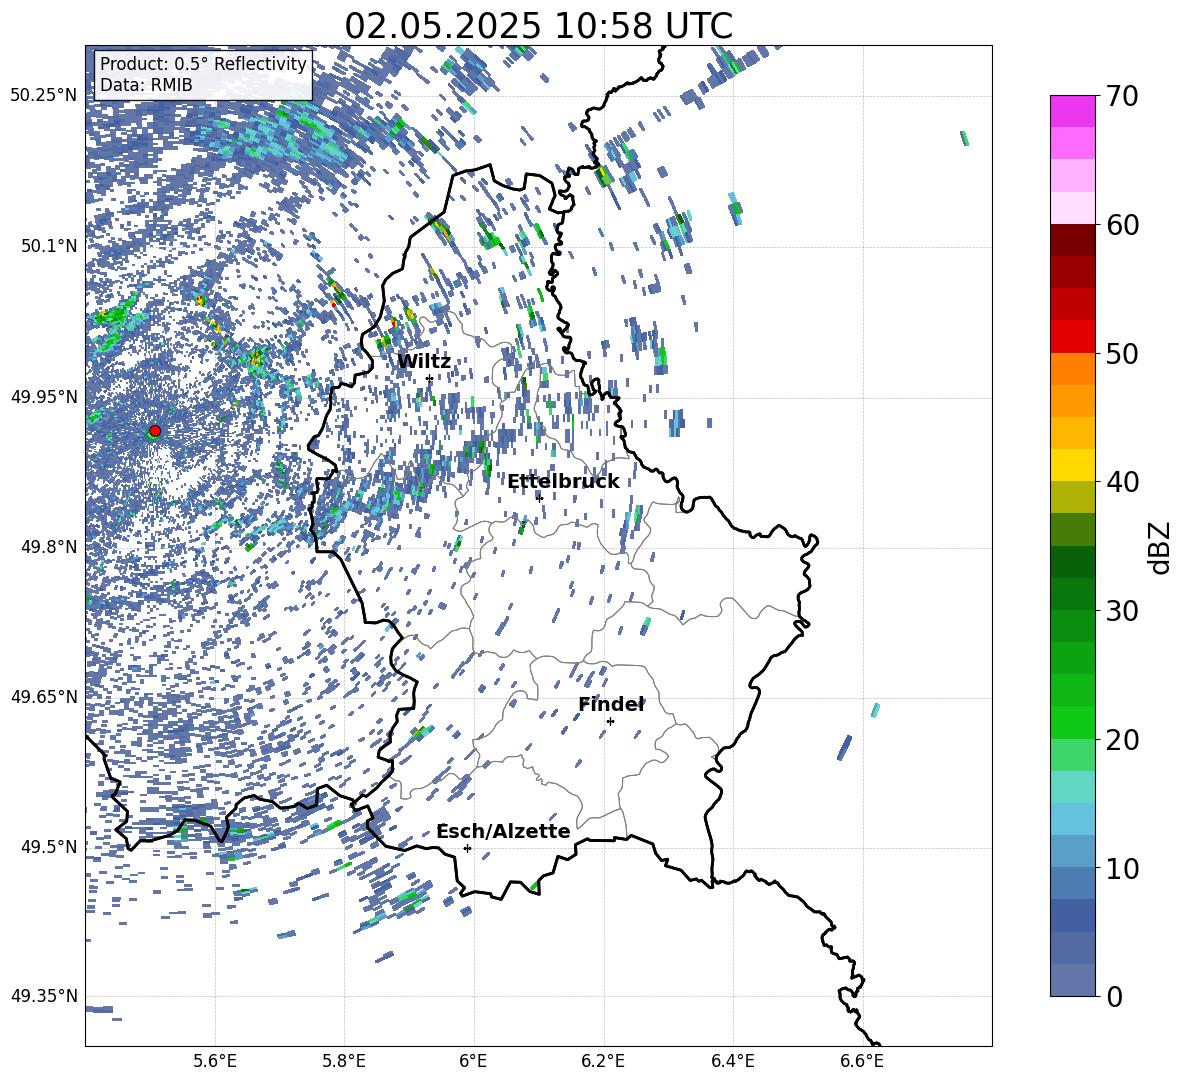
Task: Click the 49.35°N latitude label
Action: pos(44,996)
